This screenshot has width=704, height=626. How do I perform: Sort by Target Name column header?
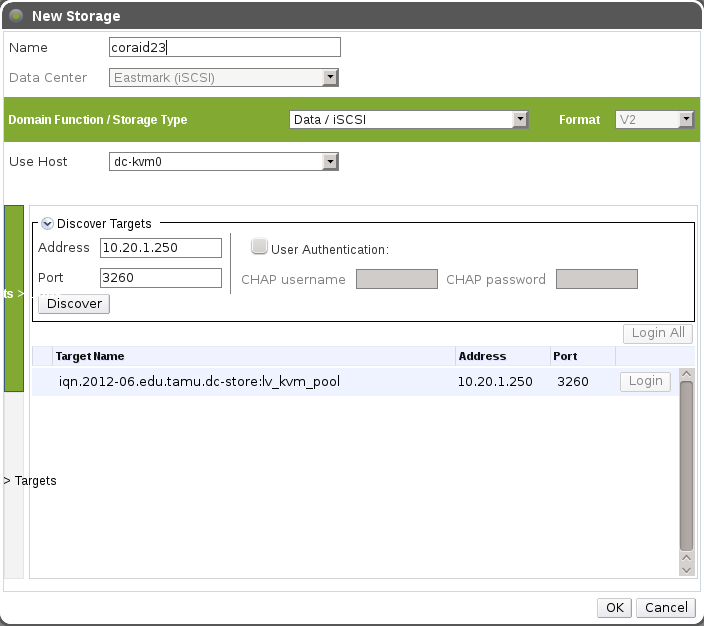pos(90,356)
